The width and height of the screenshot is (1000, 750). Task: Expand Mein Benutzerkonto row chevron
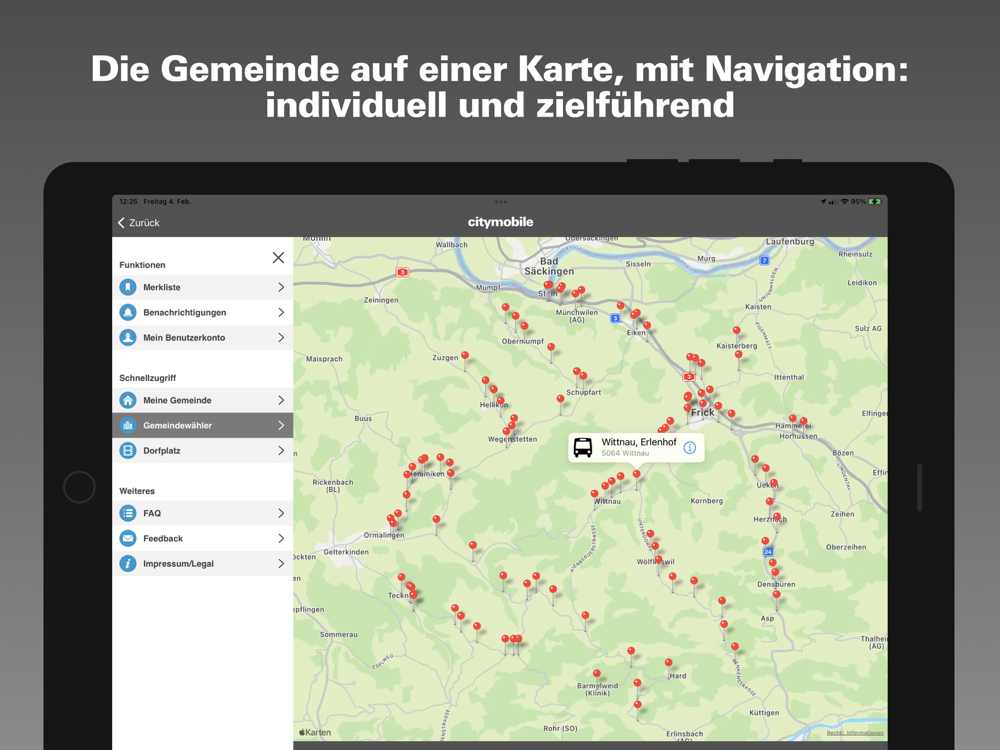click(281, 337)
